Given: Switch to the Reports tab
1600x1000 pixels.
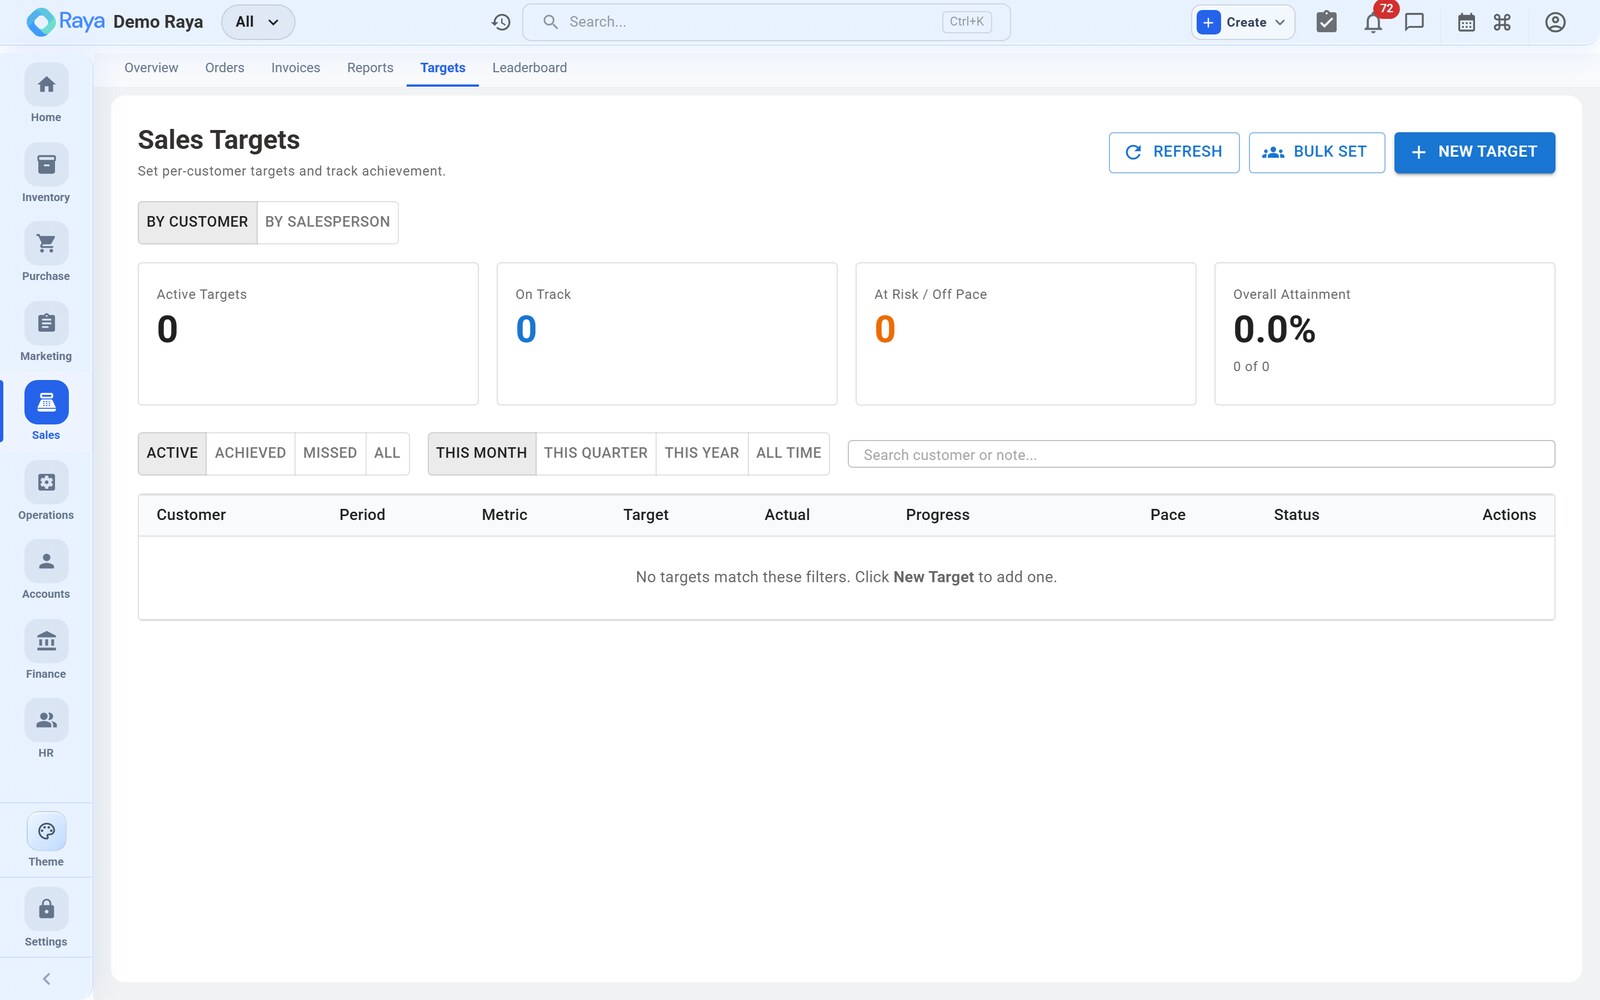Looking at the screenshot, I should 370,68.
